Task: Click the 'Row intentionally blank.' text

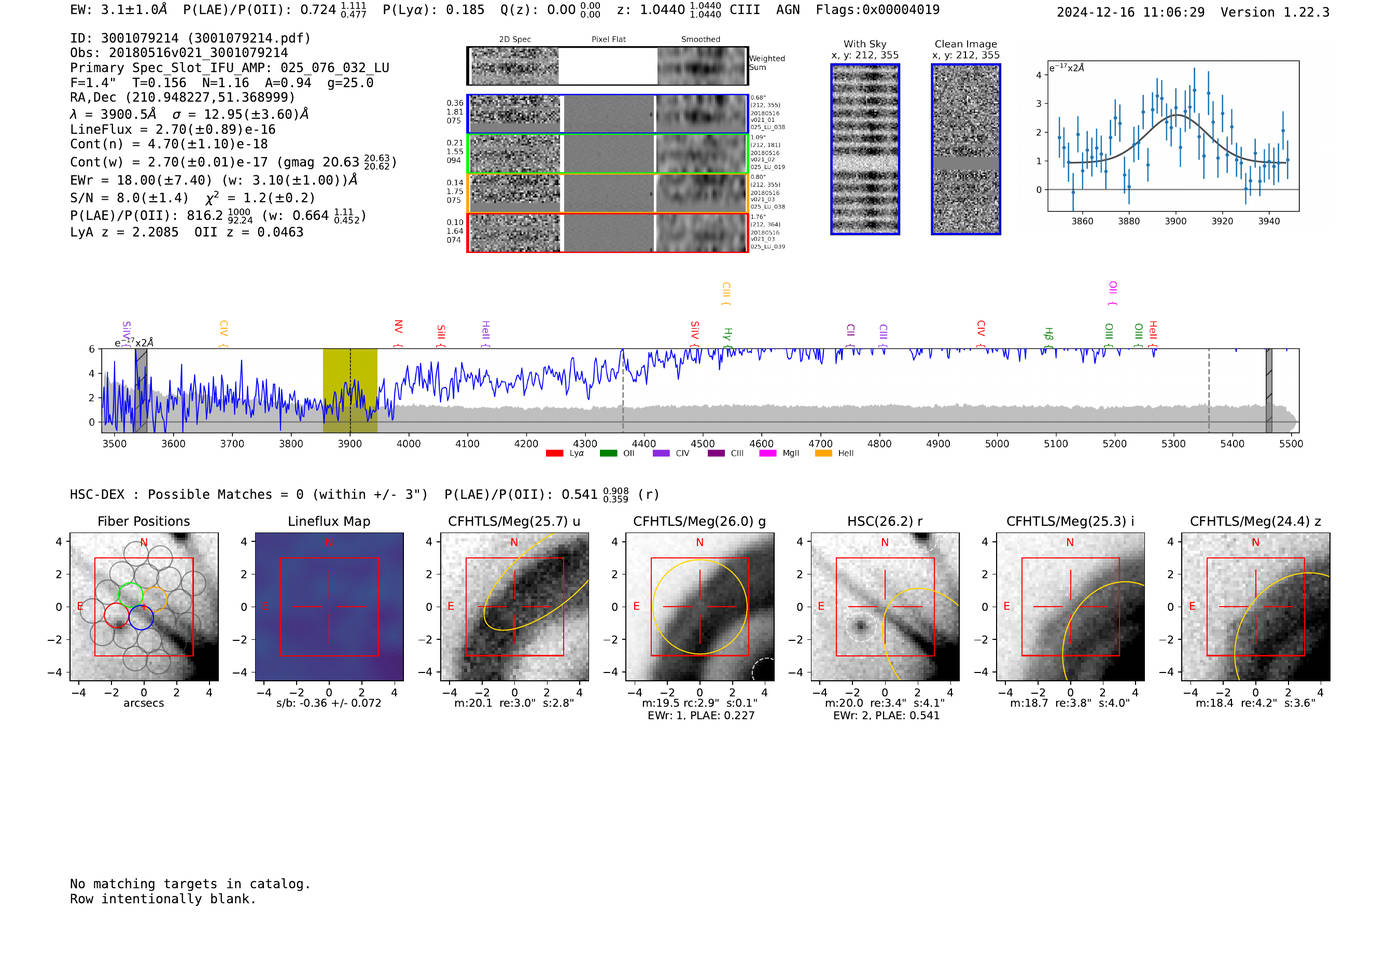Action: click(163, 899)
